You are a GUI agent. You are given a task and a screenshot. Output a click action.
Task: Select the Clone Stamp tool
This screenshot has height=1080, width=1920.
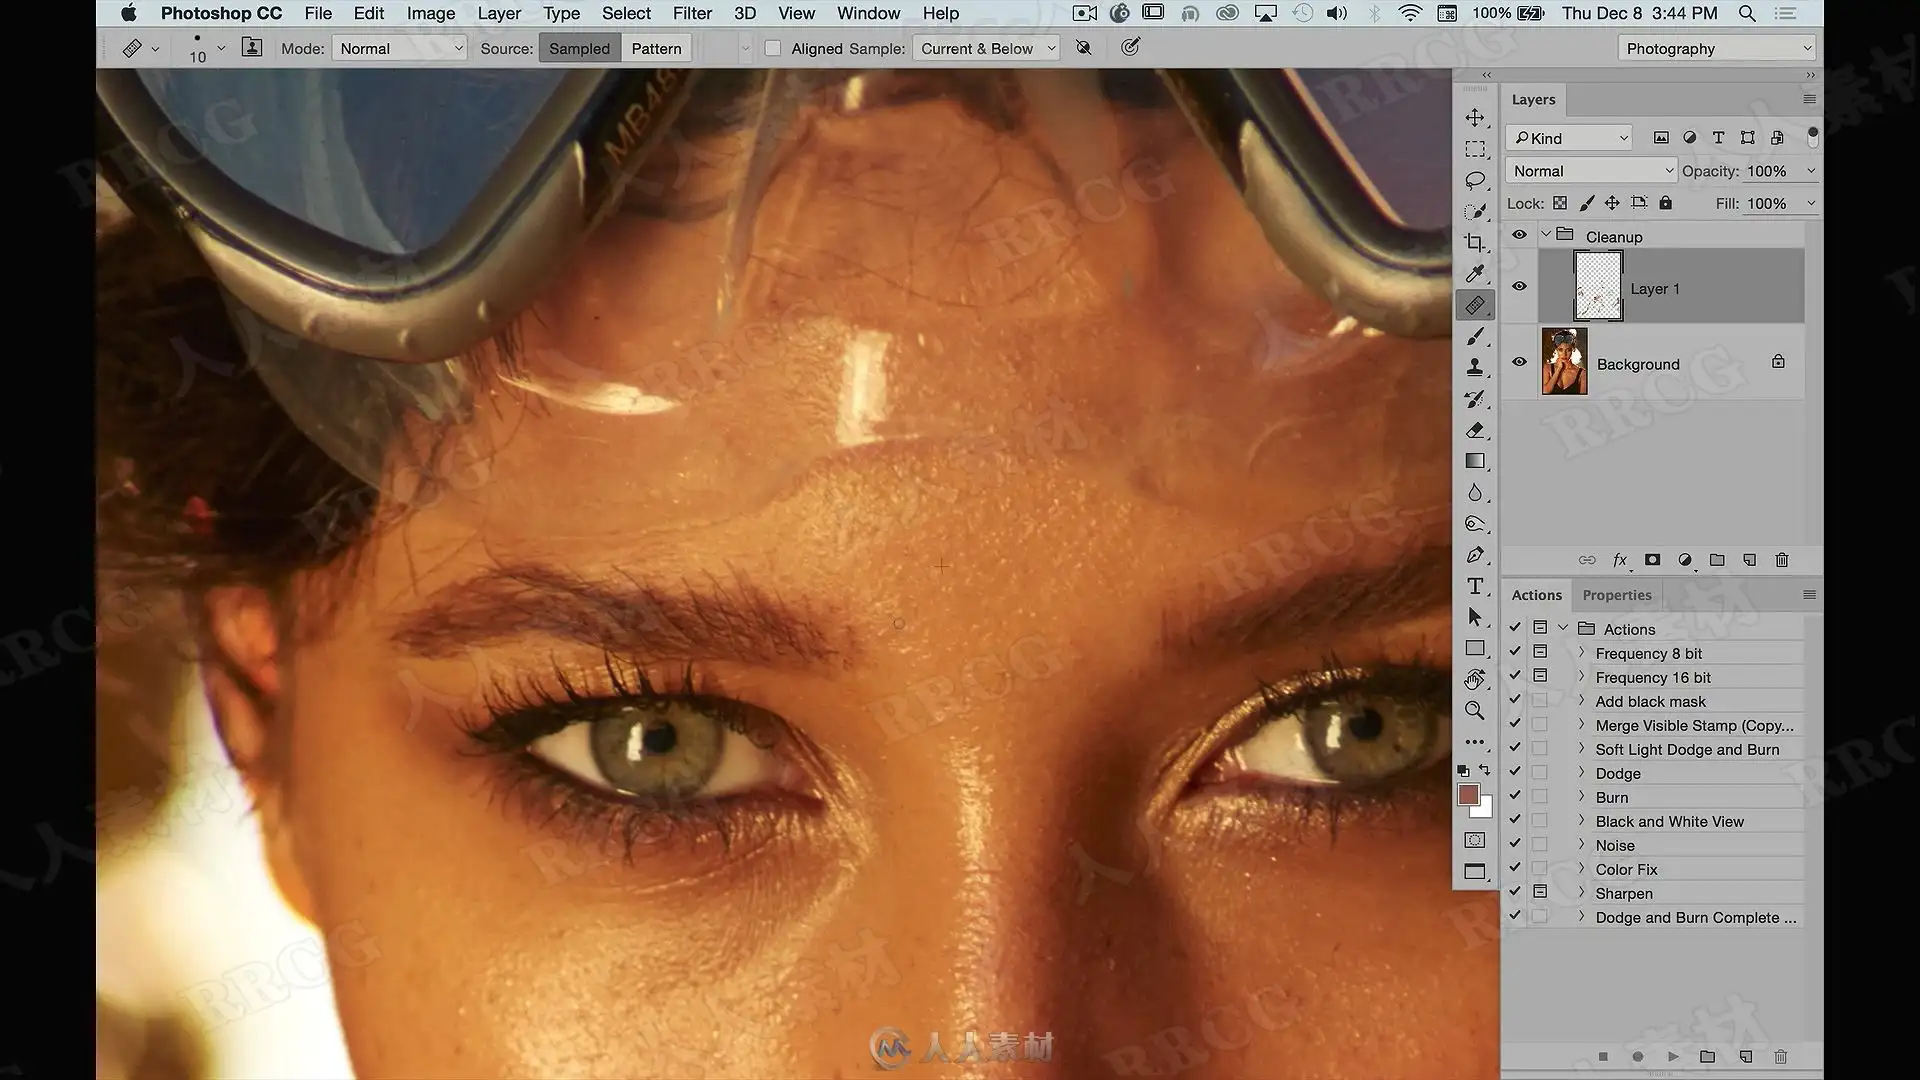1475,368
